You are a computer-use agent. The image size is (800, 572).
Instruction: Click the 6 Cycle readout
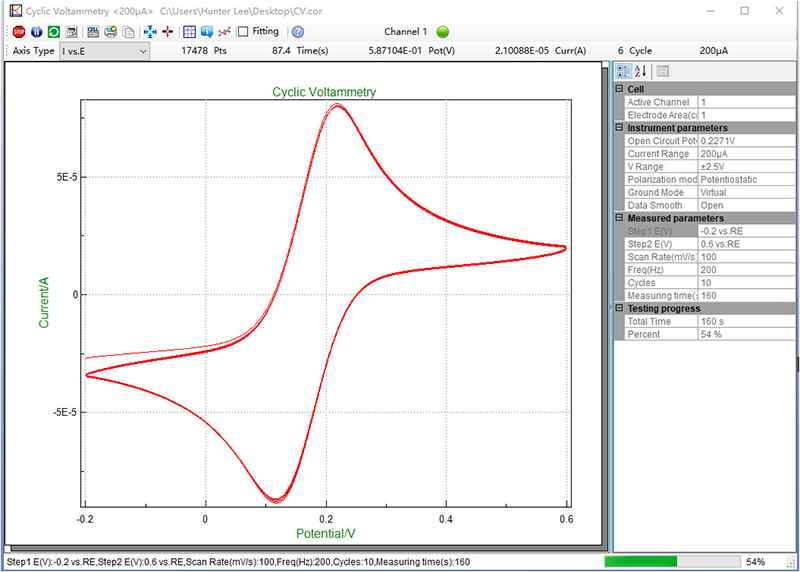635,51
